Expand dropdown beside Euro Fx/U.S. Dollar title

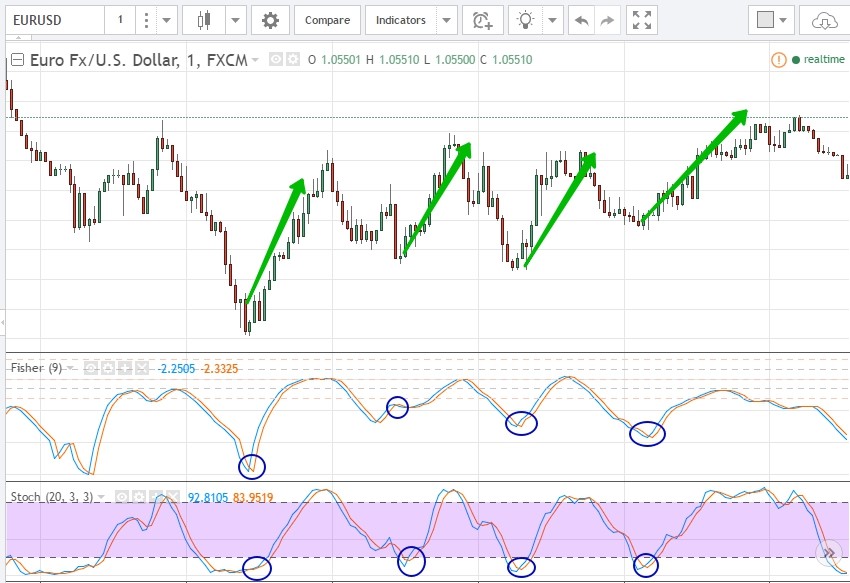click(255, 60)
